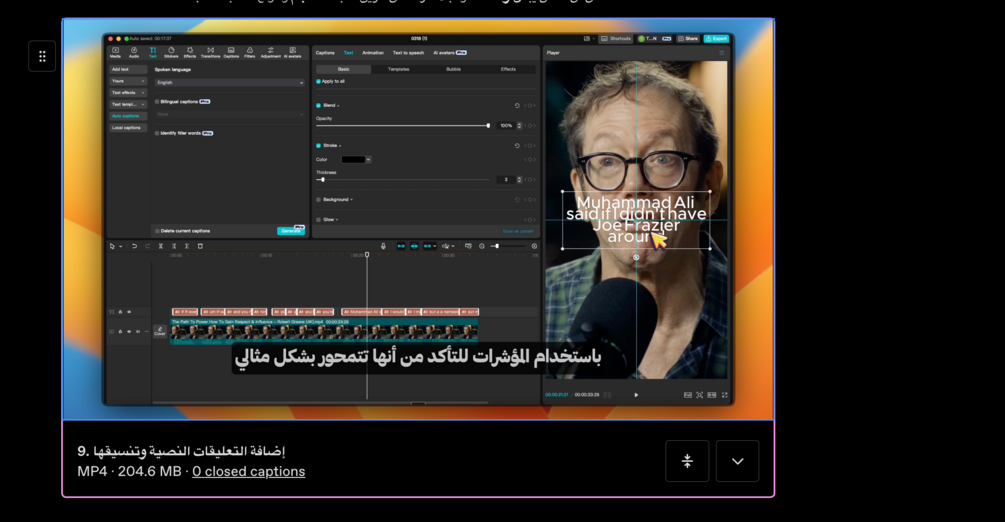The width and height of the screenshot is (1005, 522).
Task: Open the Stickers panel icon
Action: click(171, 52)
